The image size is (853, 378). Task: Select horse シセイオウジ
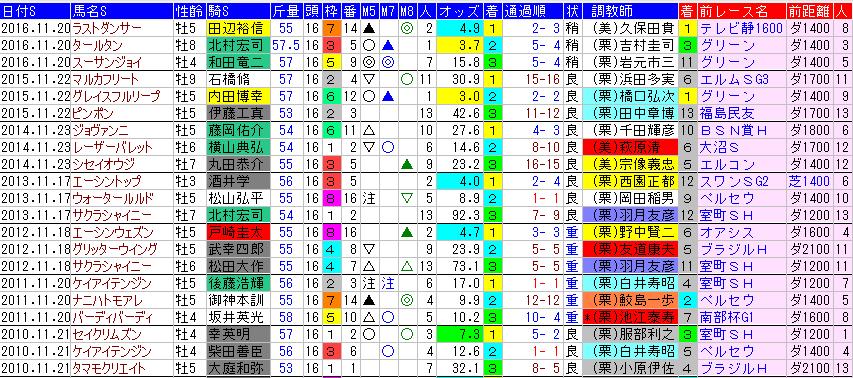point(103,164)
